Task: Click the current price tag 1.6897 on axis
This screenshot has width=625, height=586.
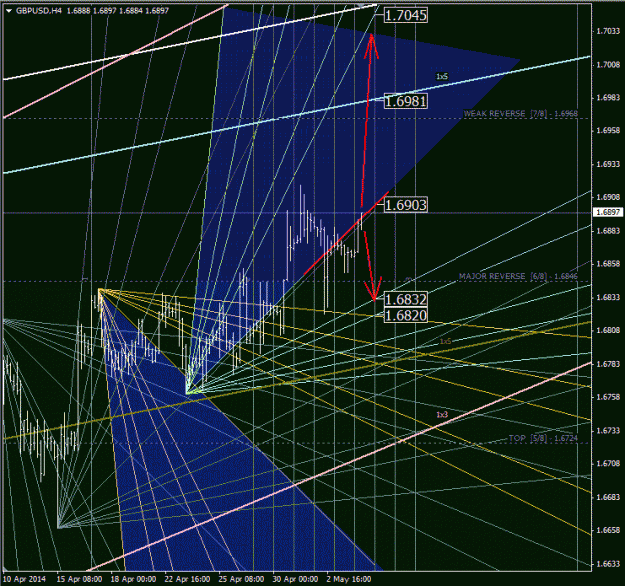Action: 607,212
